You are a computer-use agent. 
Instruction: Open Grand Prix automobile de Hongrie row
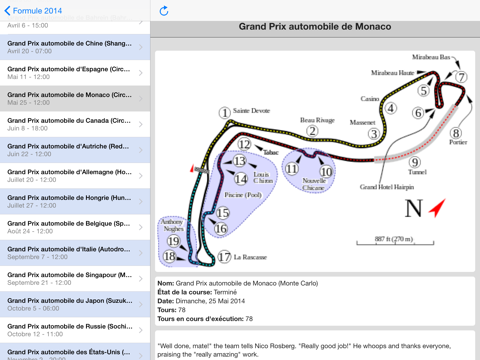point(75,201)
